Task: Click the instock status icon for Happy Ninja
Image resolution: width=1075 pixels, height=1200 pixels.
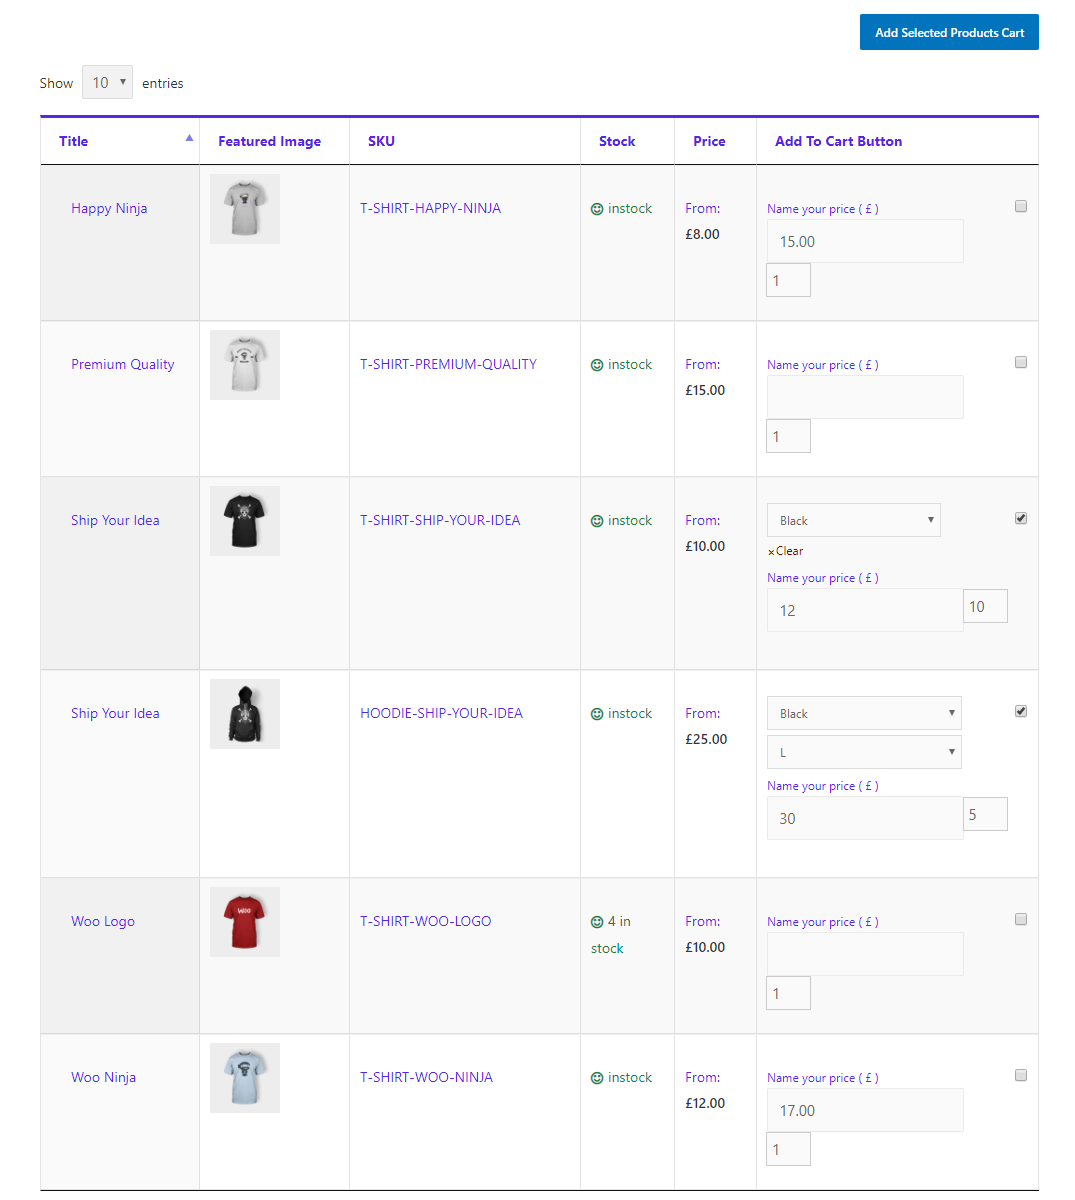Action: coord(595,208)
